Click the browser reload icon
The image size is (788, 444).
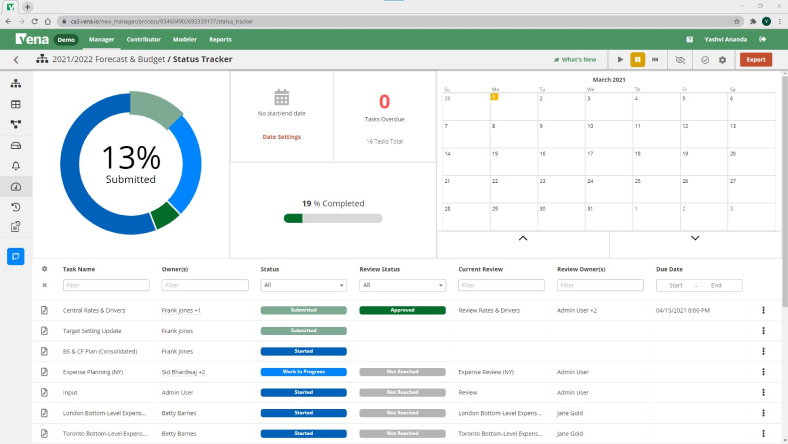click(x=34, y=21)
